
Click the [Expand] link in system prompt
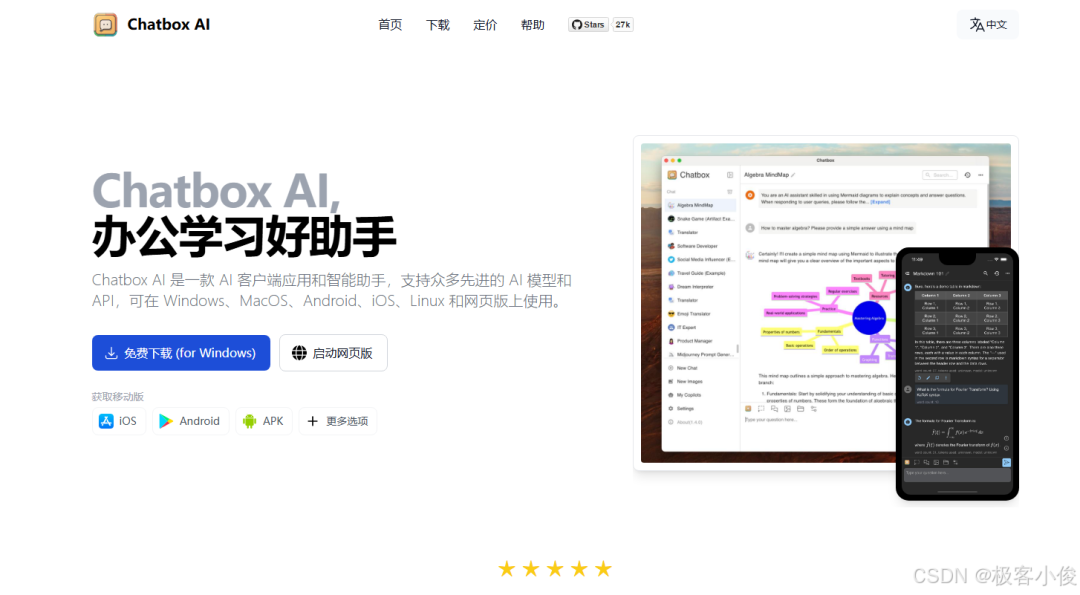click(x=880, y=202)
